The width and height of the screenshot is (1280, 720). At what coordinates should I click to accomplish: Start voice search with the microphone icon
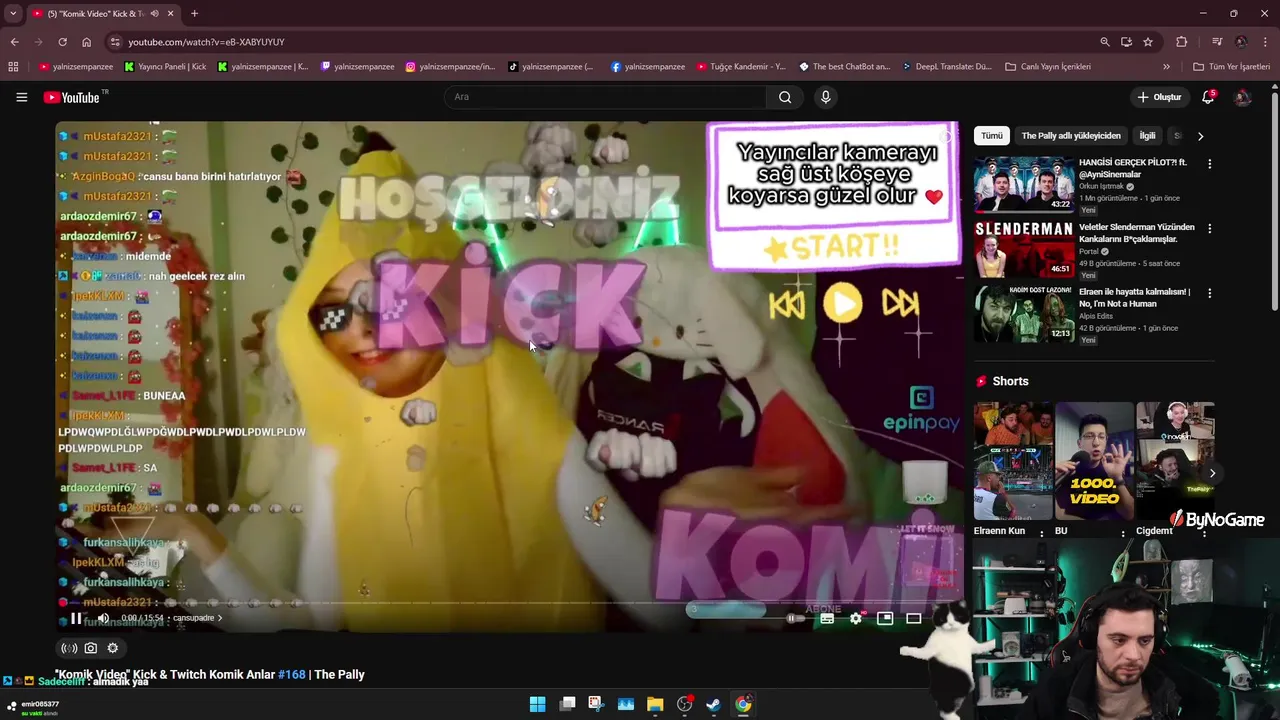pyautogui.click(x=825, y=97)
